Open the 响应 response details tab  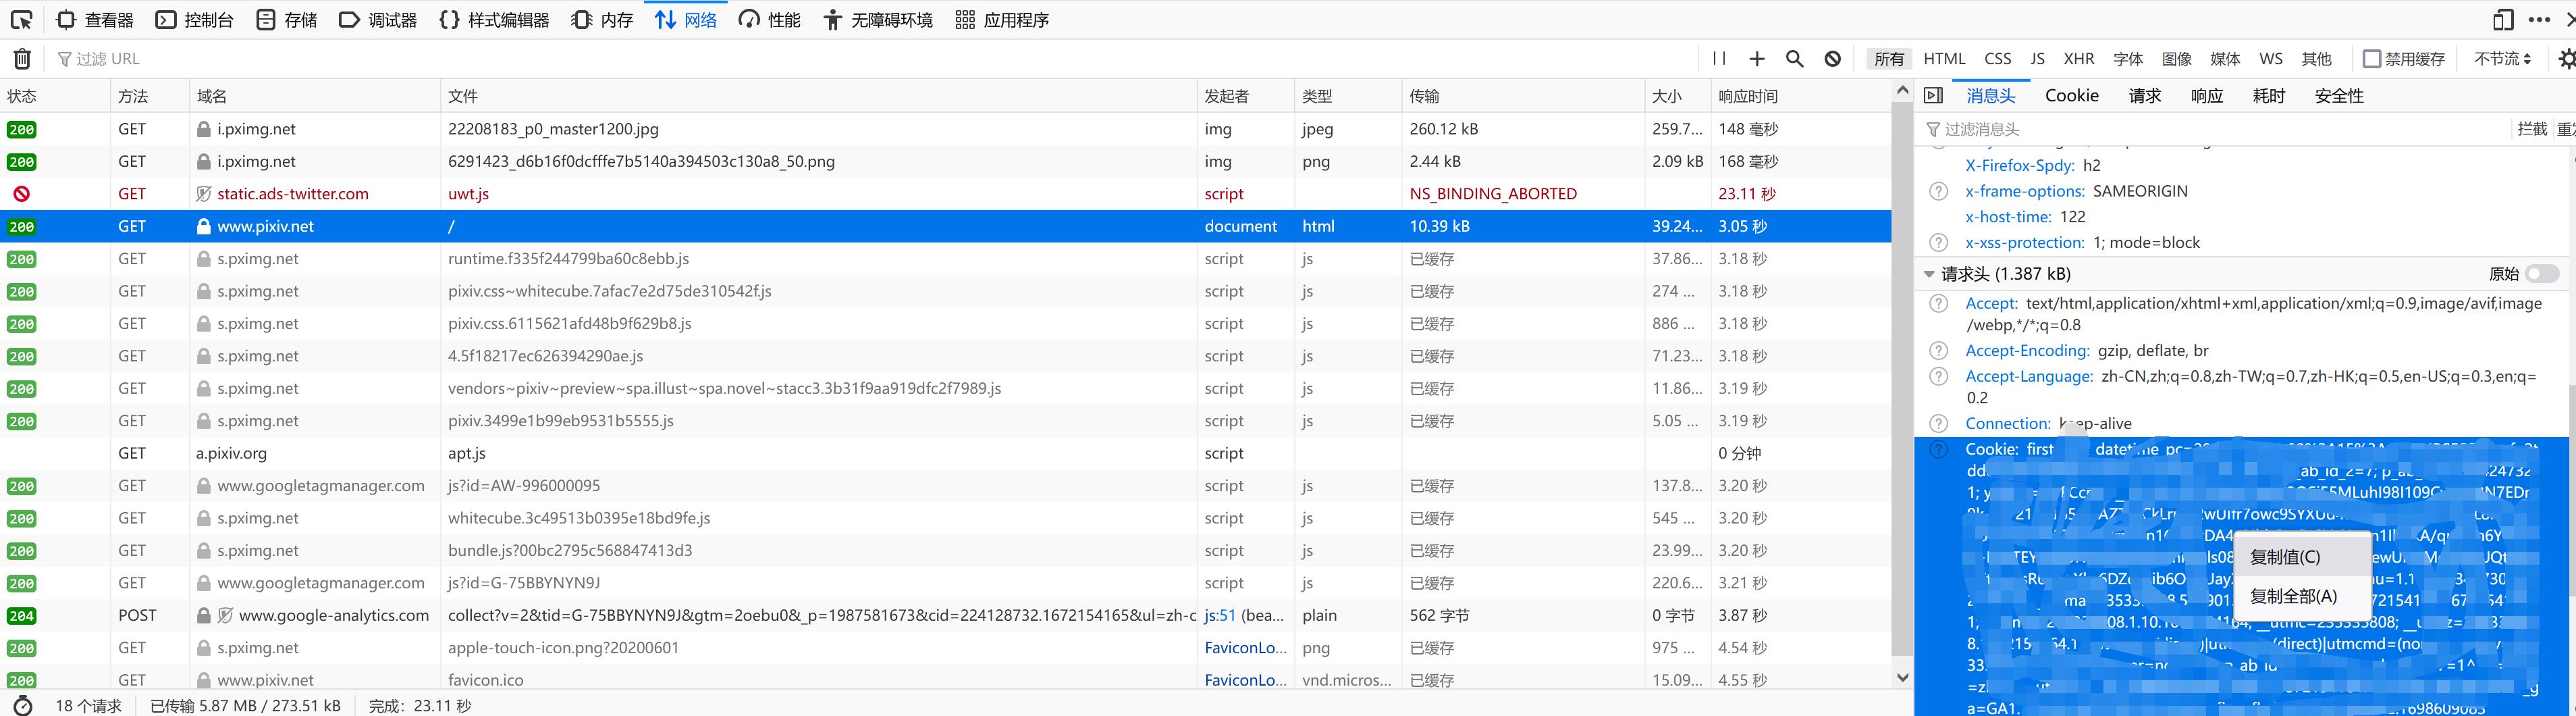pyautogui.click(x=2207, y=96)
